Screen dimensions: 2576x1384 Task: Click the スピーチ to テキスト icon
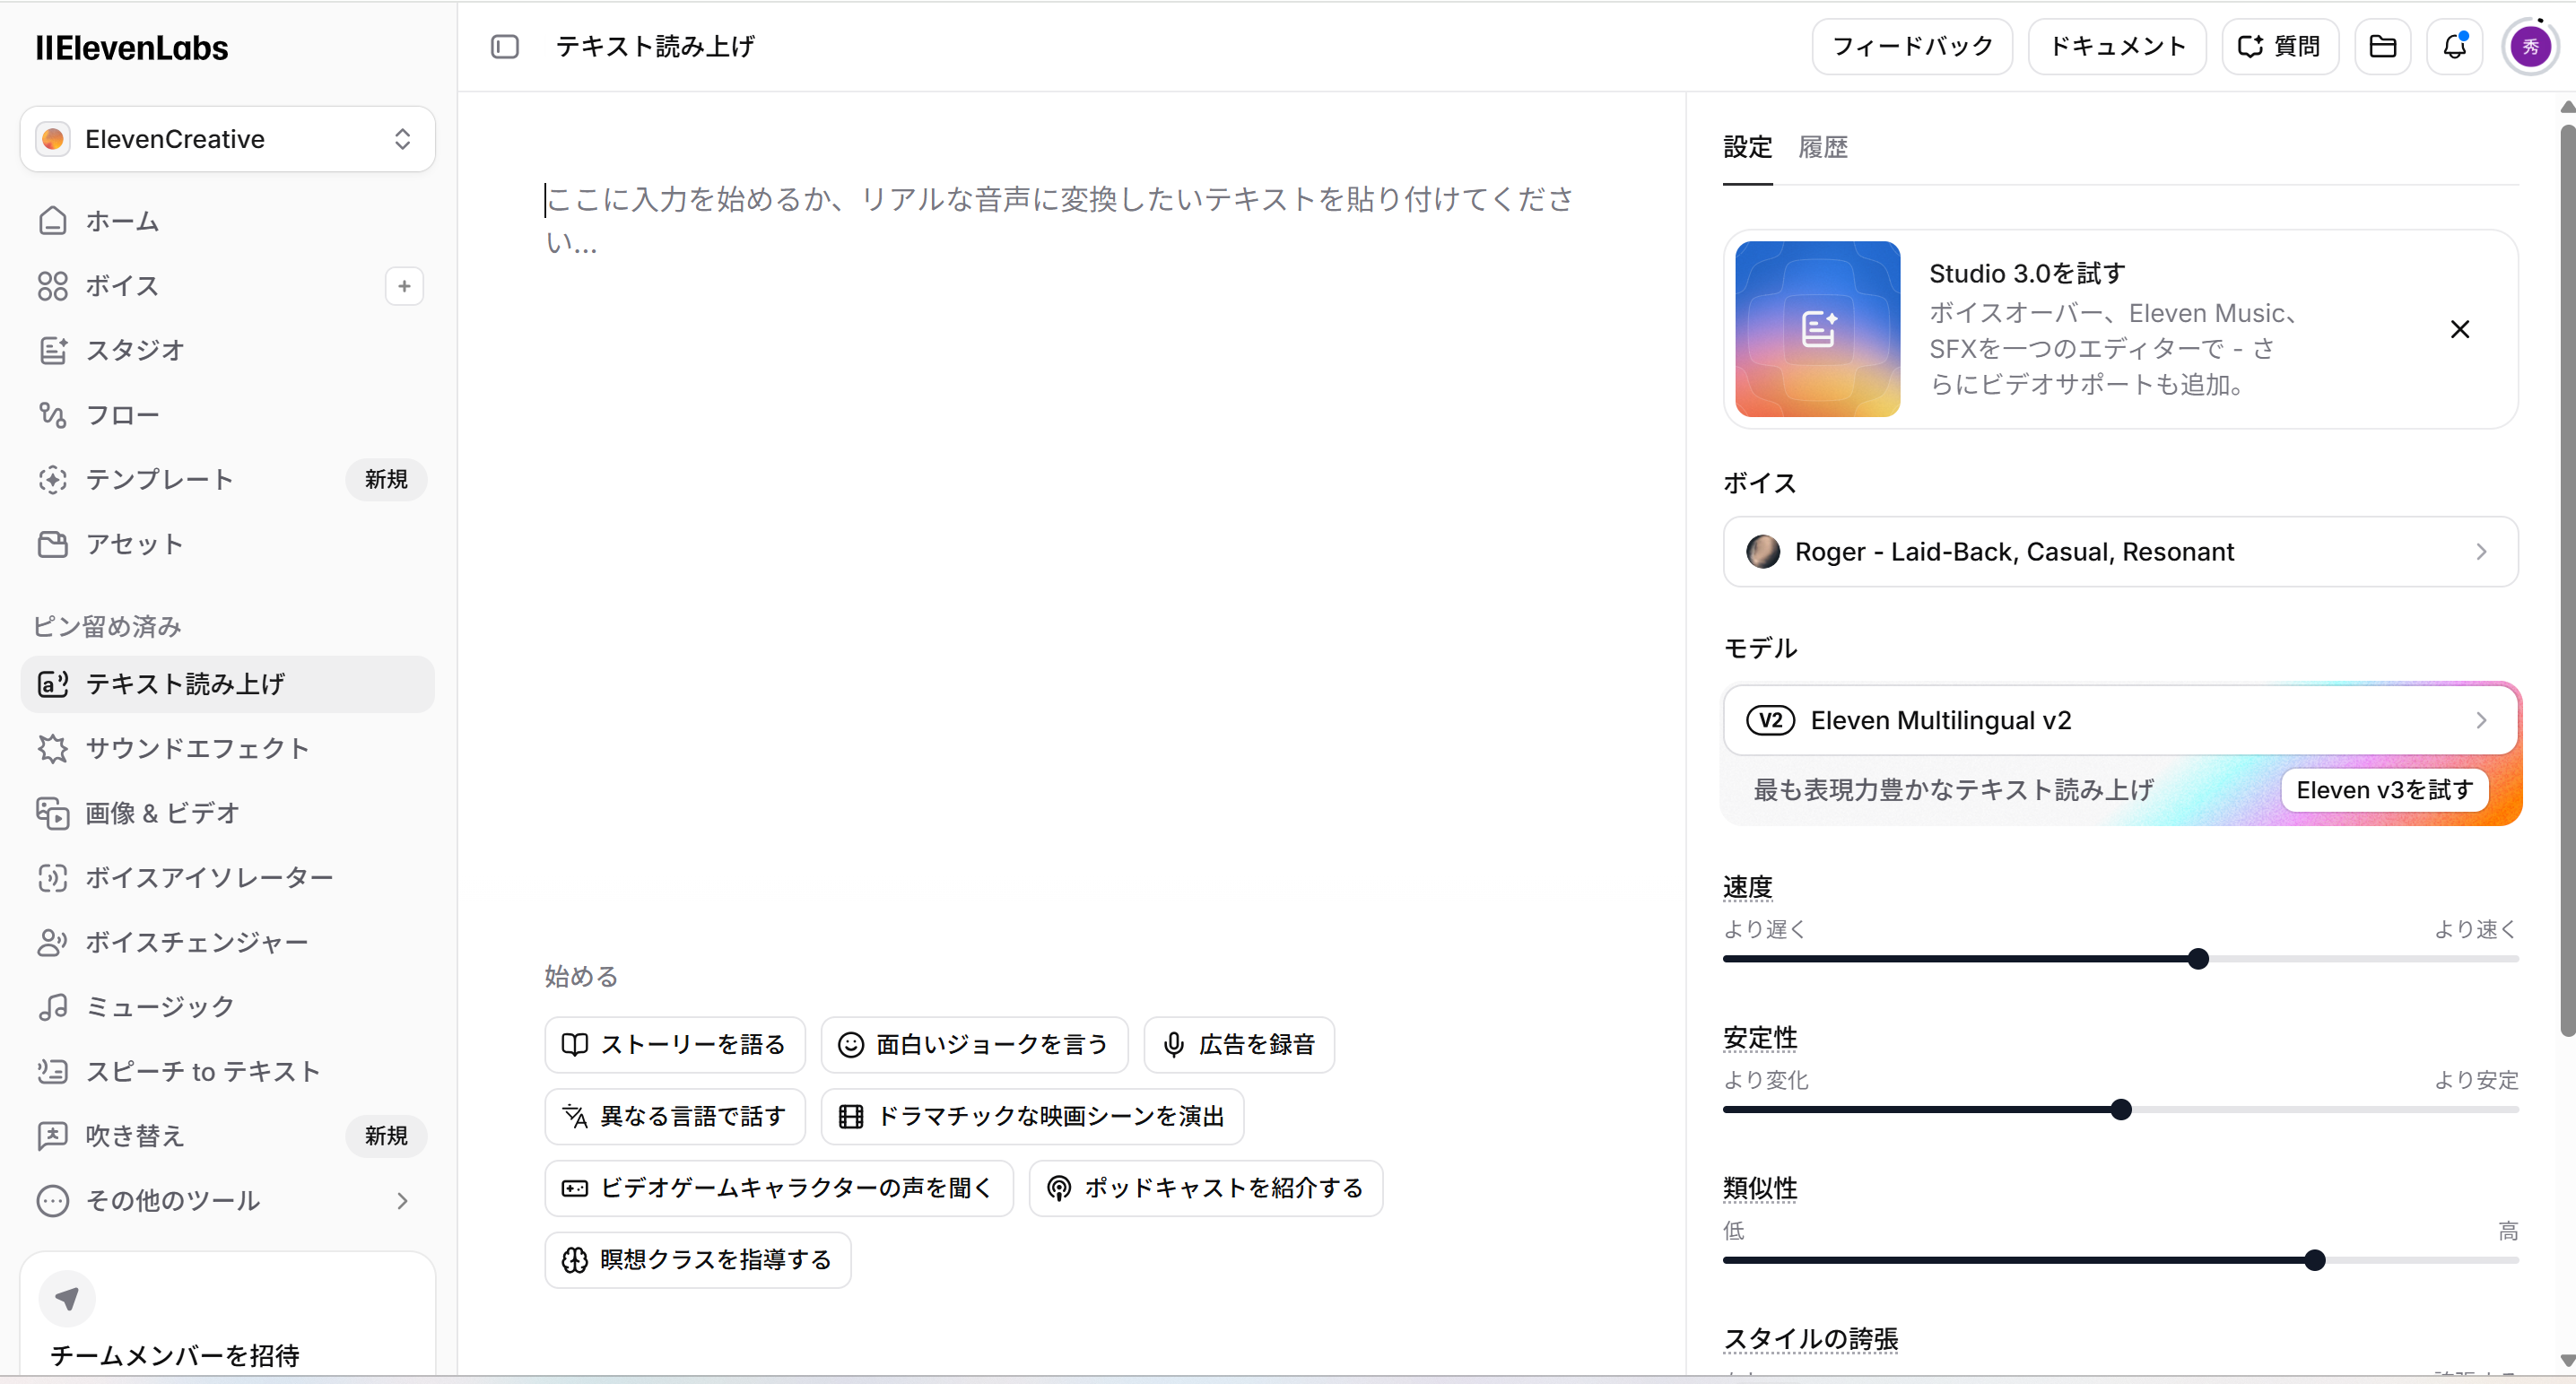click(x=52, y=1071)
